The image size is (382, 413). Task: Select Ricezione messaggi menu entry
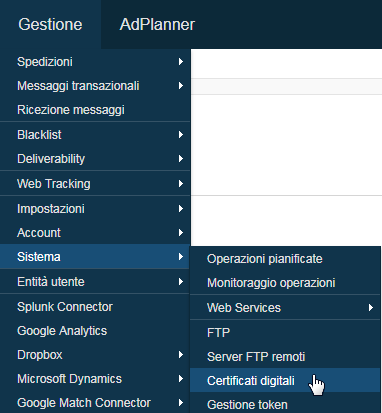(95, 110)
